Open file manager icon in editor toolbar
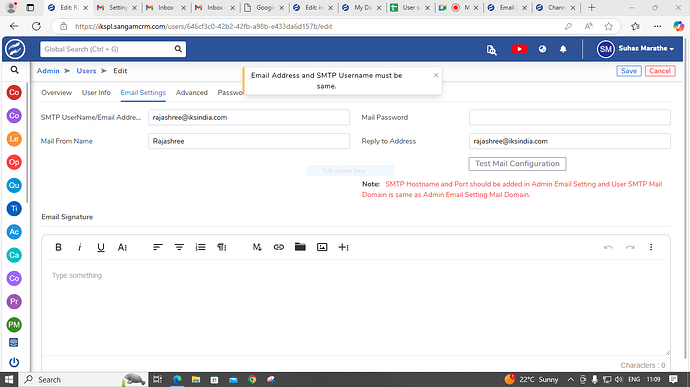This screenshot has width=690, height=387. point(300,247)
